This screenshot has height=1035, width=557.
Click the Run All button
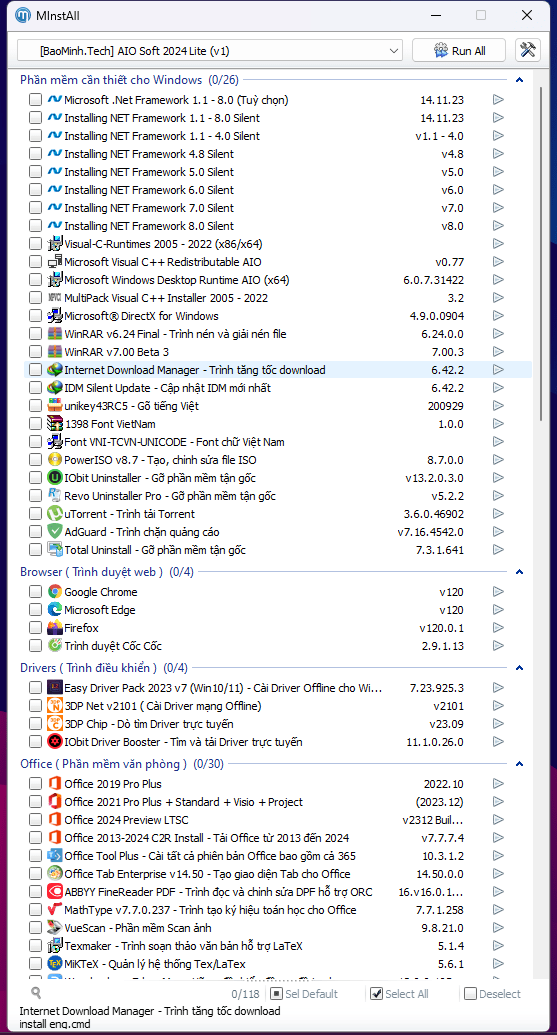[x=459, y=51]
